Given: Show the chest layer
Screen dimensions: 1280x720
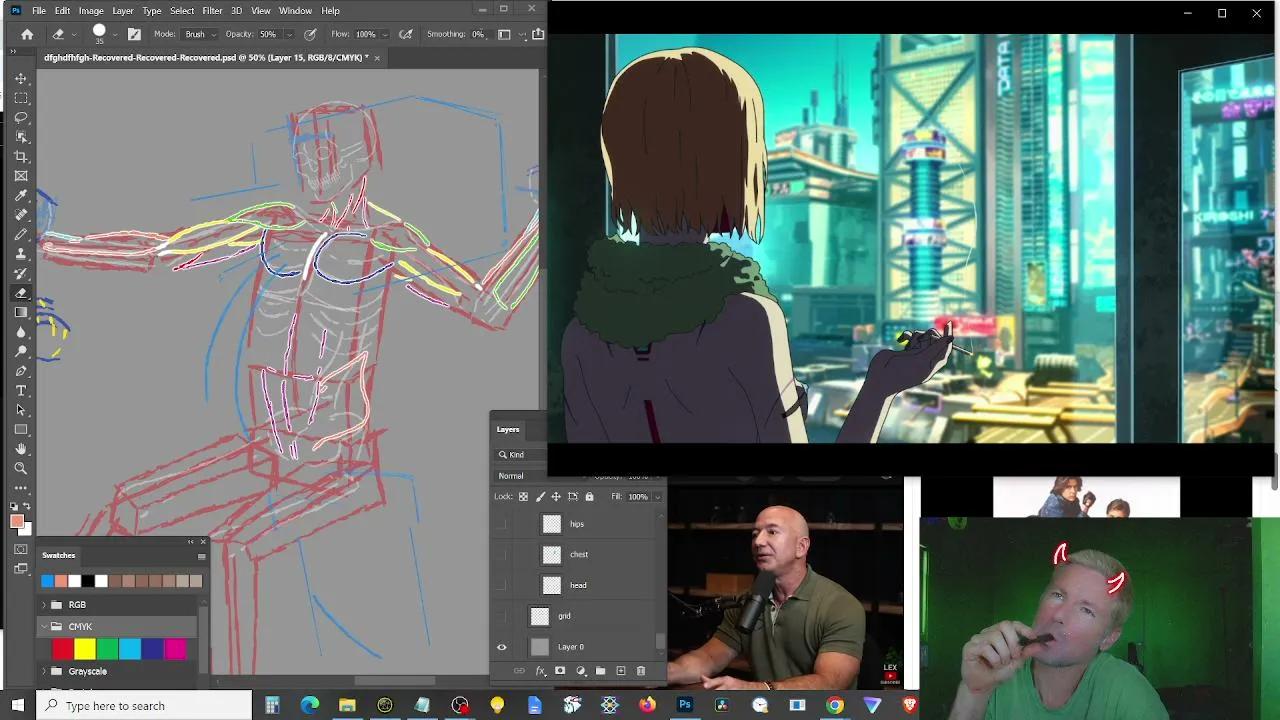Looking at the screenshot, I should click(502, 554).
